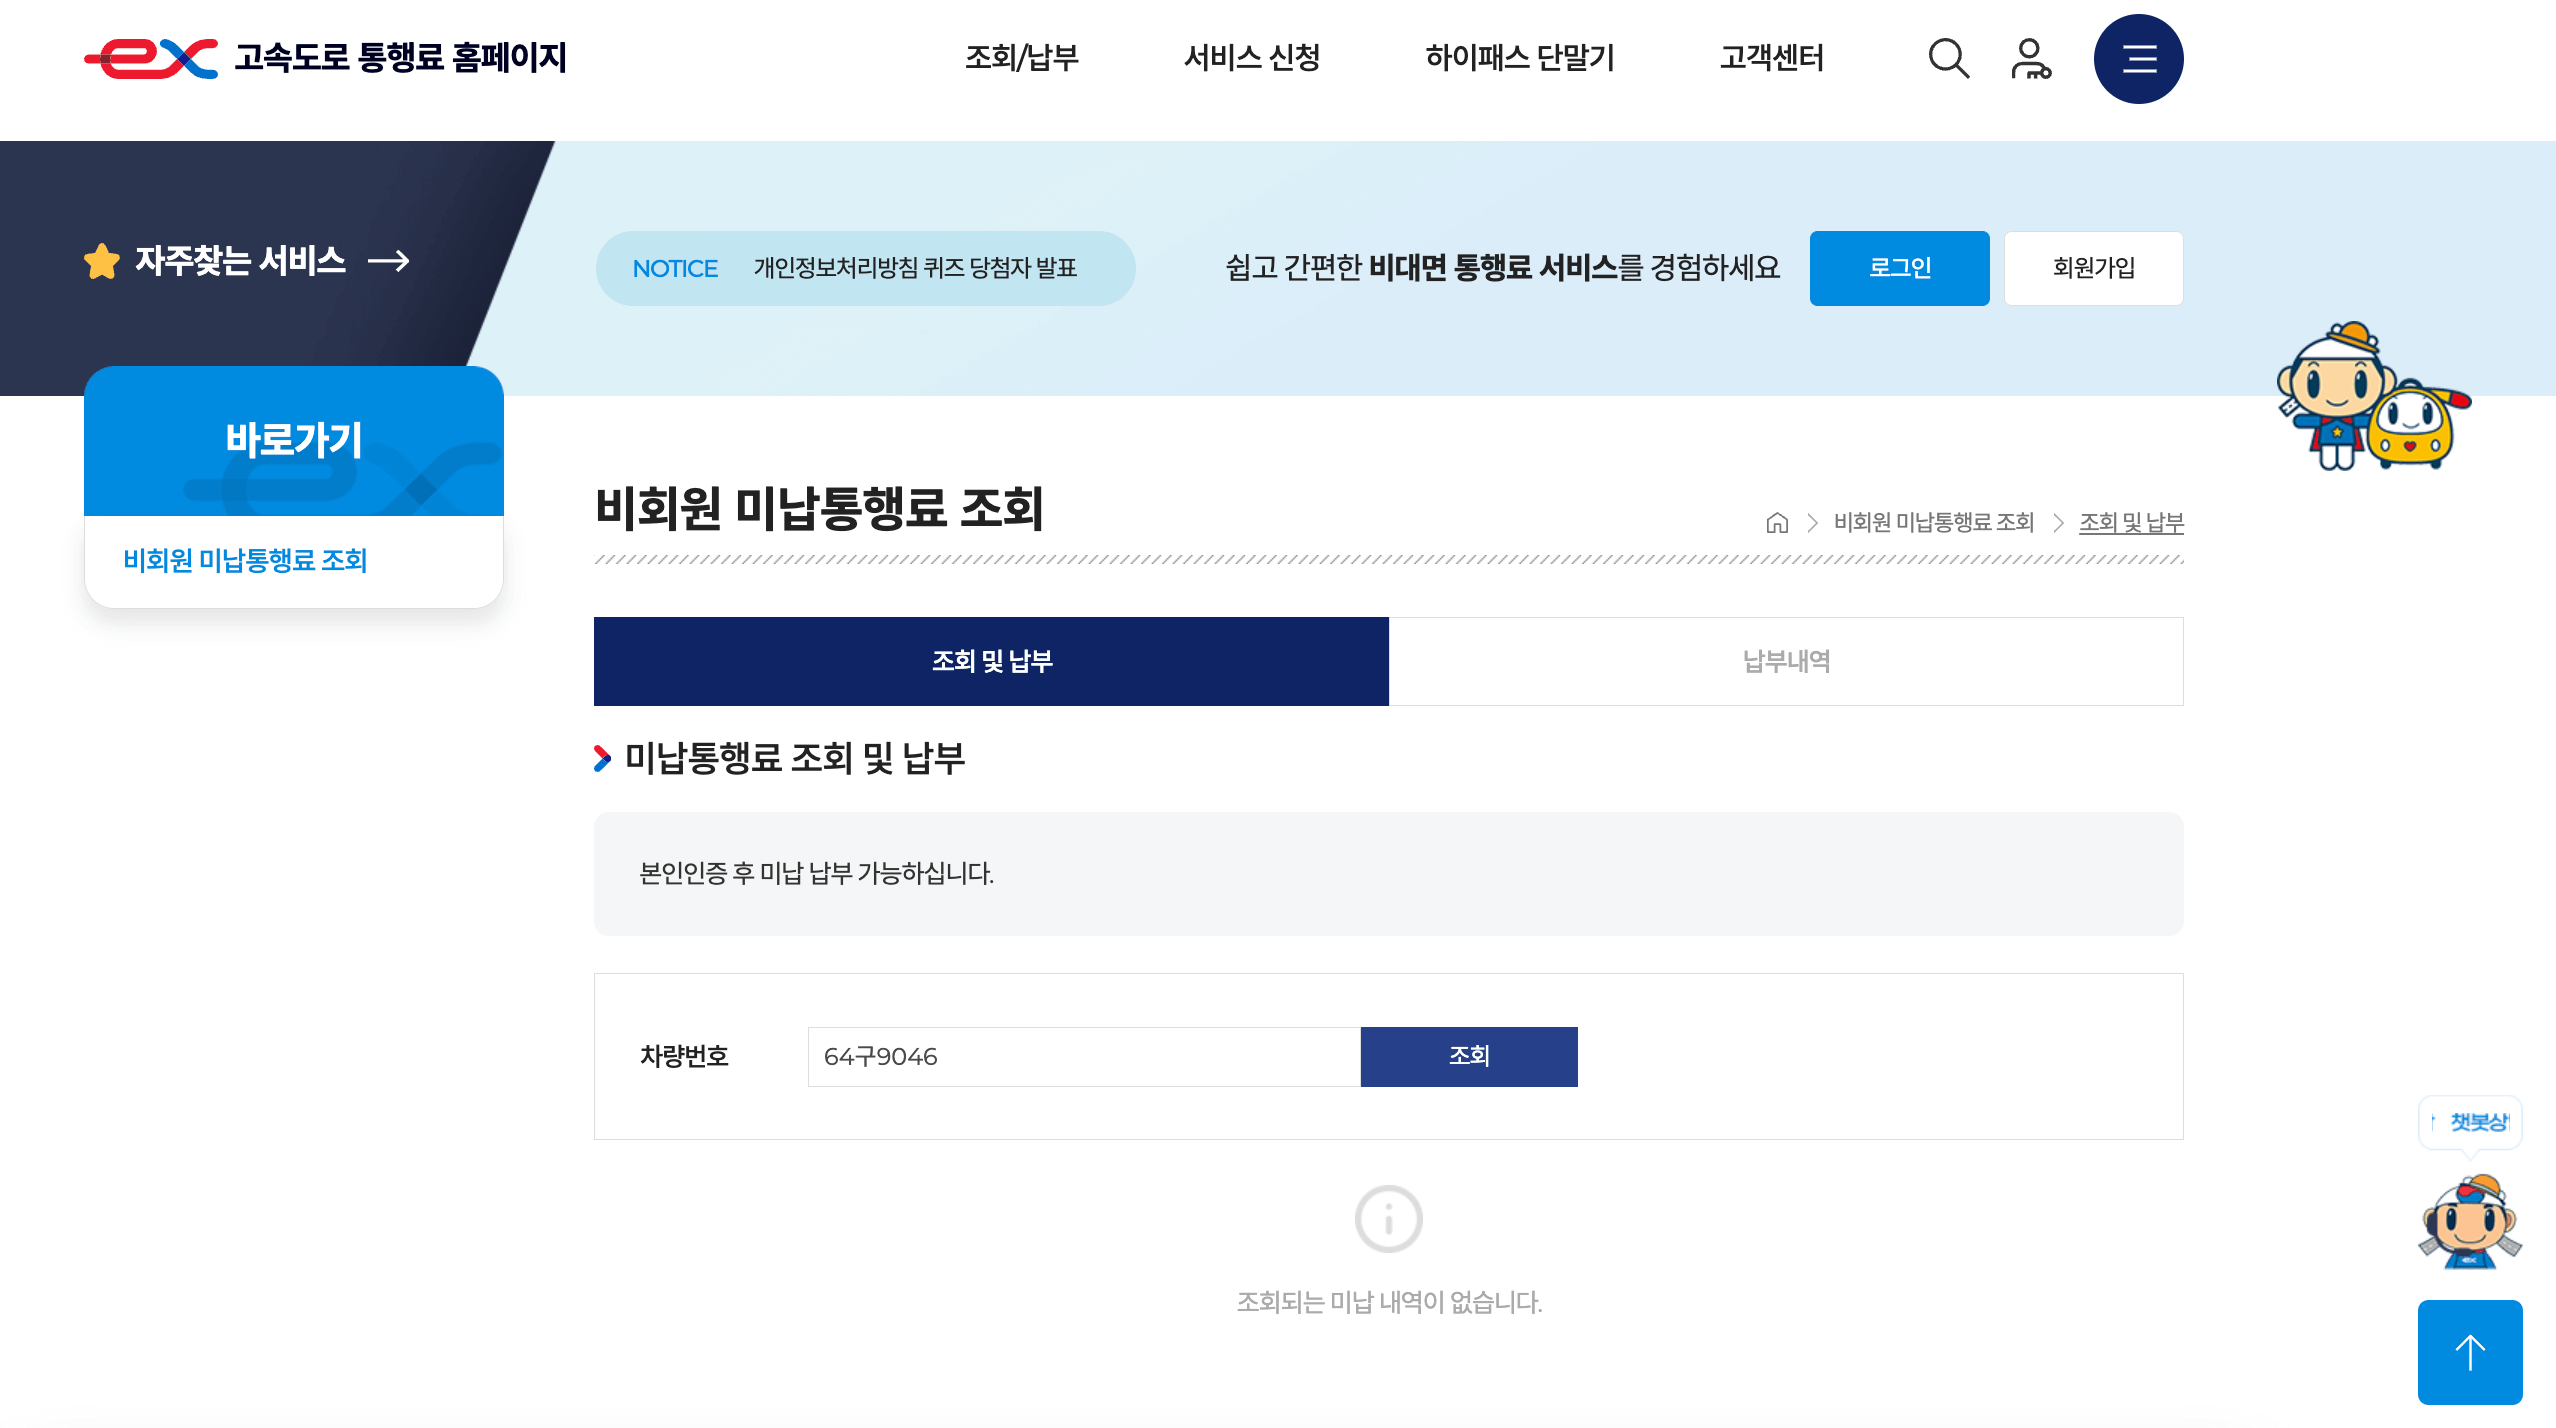Click the scroll-to-top arrow button
This screenshot has height=1428, width=2556.
pyautogui.click(x=2470, y=1352)
